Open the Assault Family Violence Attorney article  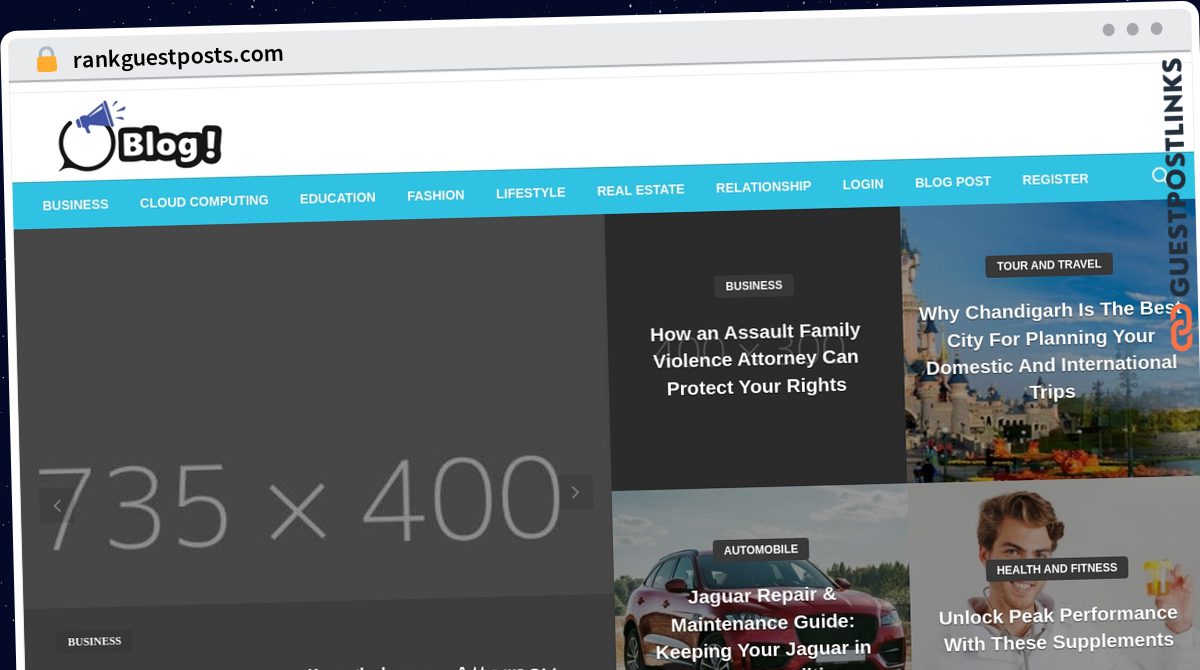[x=756, y=358]
